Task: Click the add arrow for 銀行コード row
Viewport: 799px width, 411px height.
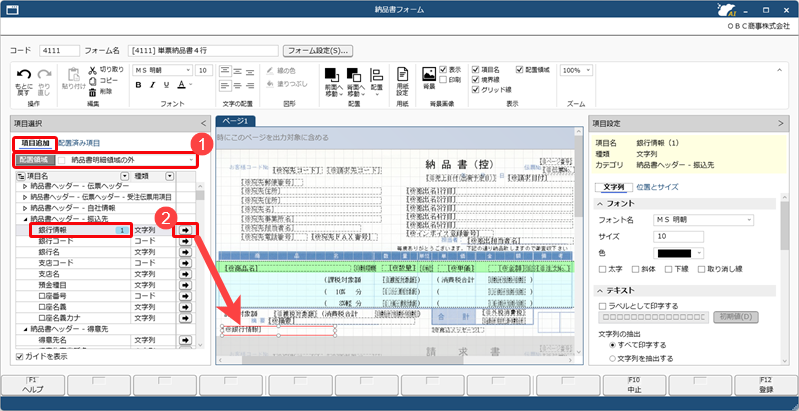Action: [x=186, y=241]
